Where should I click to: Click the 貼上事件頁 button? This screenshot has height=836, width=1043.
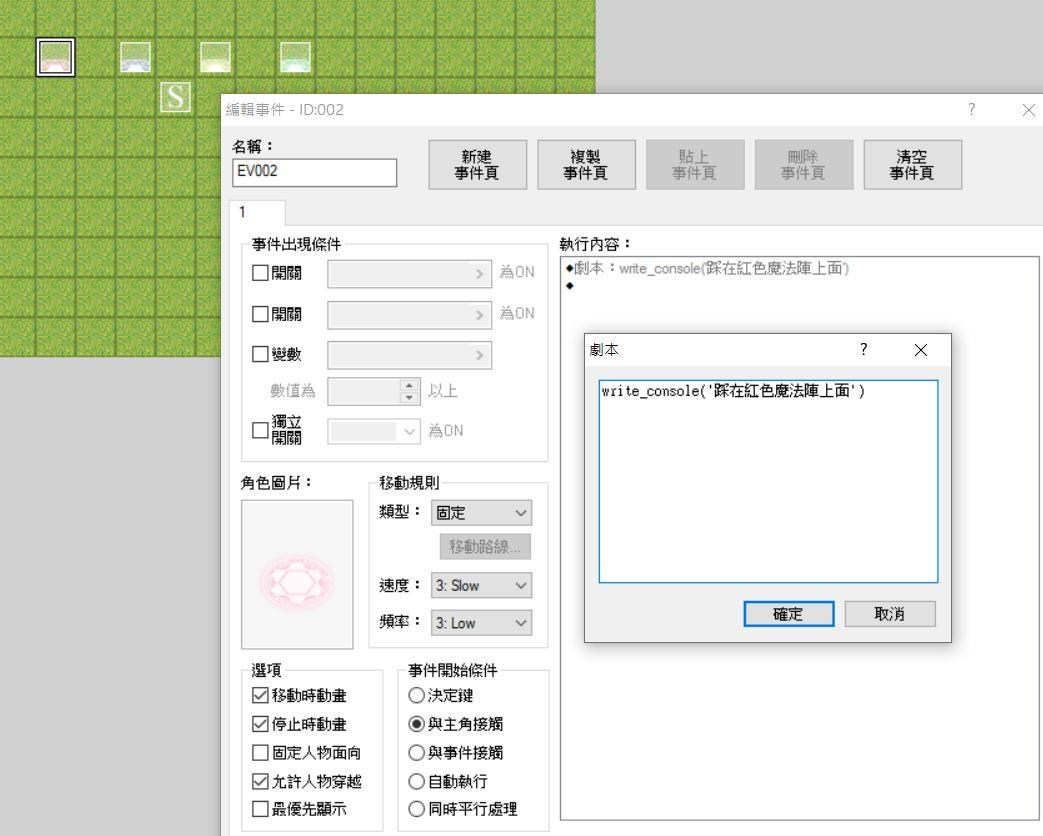coord(695,165)
